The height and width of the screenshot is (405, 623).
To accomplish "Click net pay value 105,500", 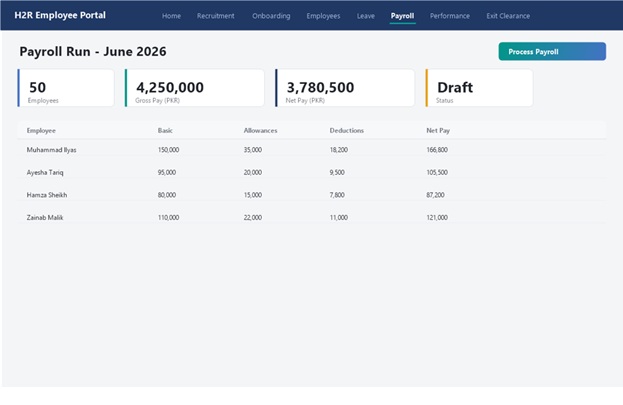I will tap(437, 172).
